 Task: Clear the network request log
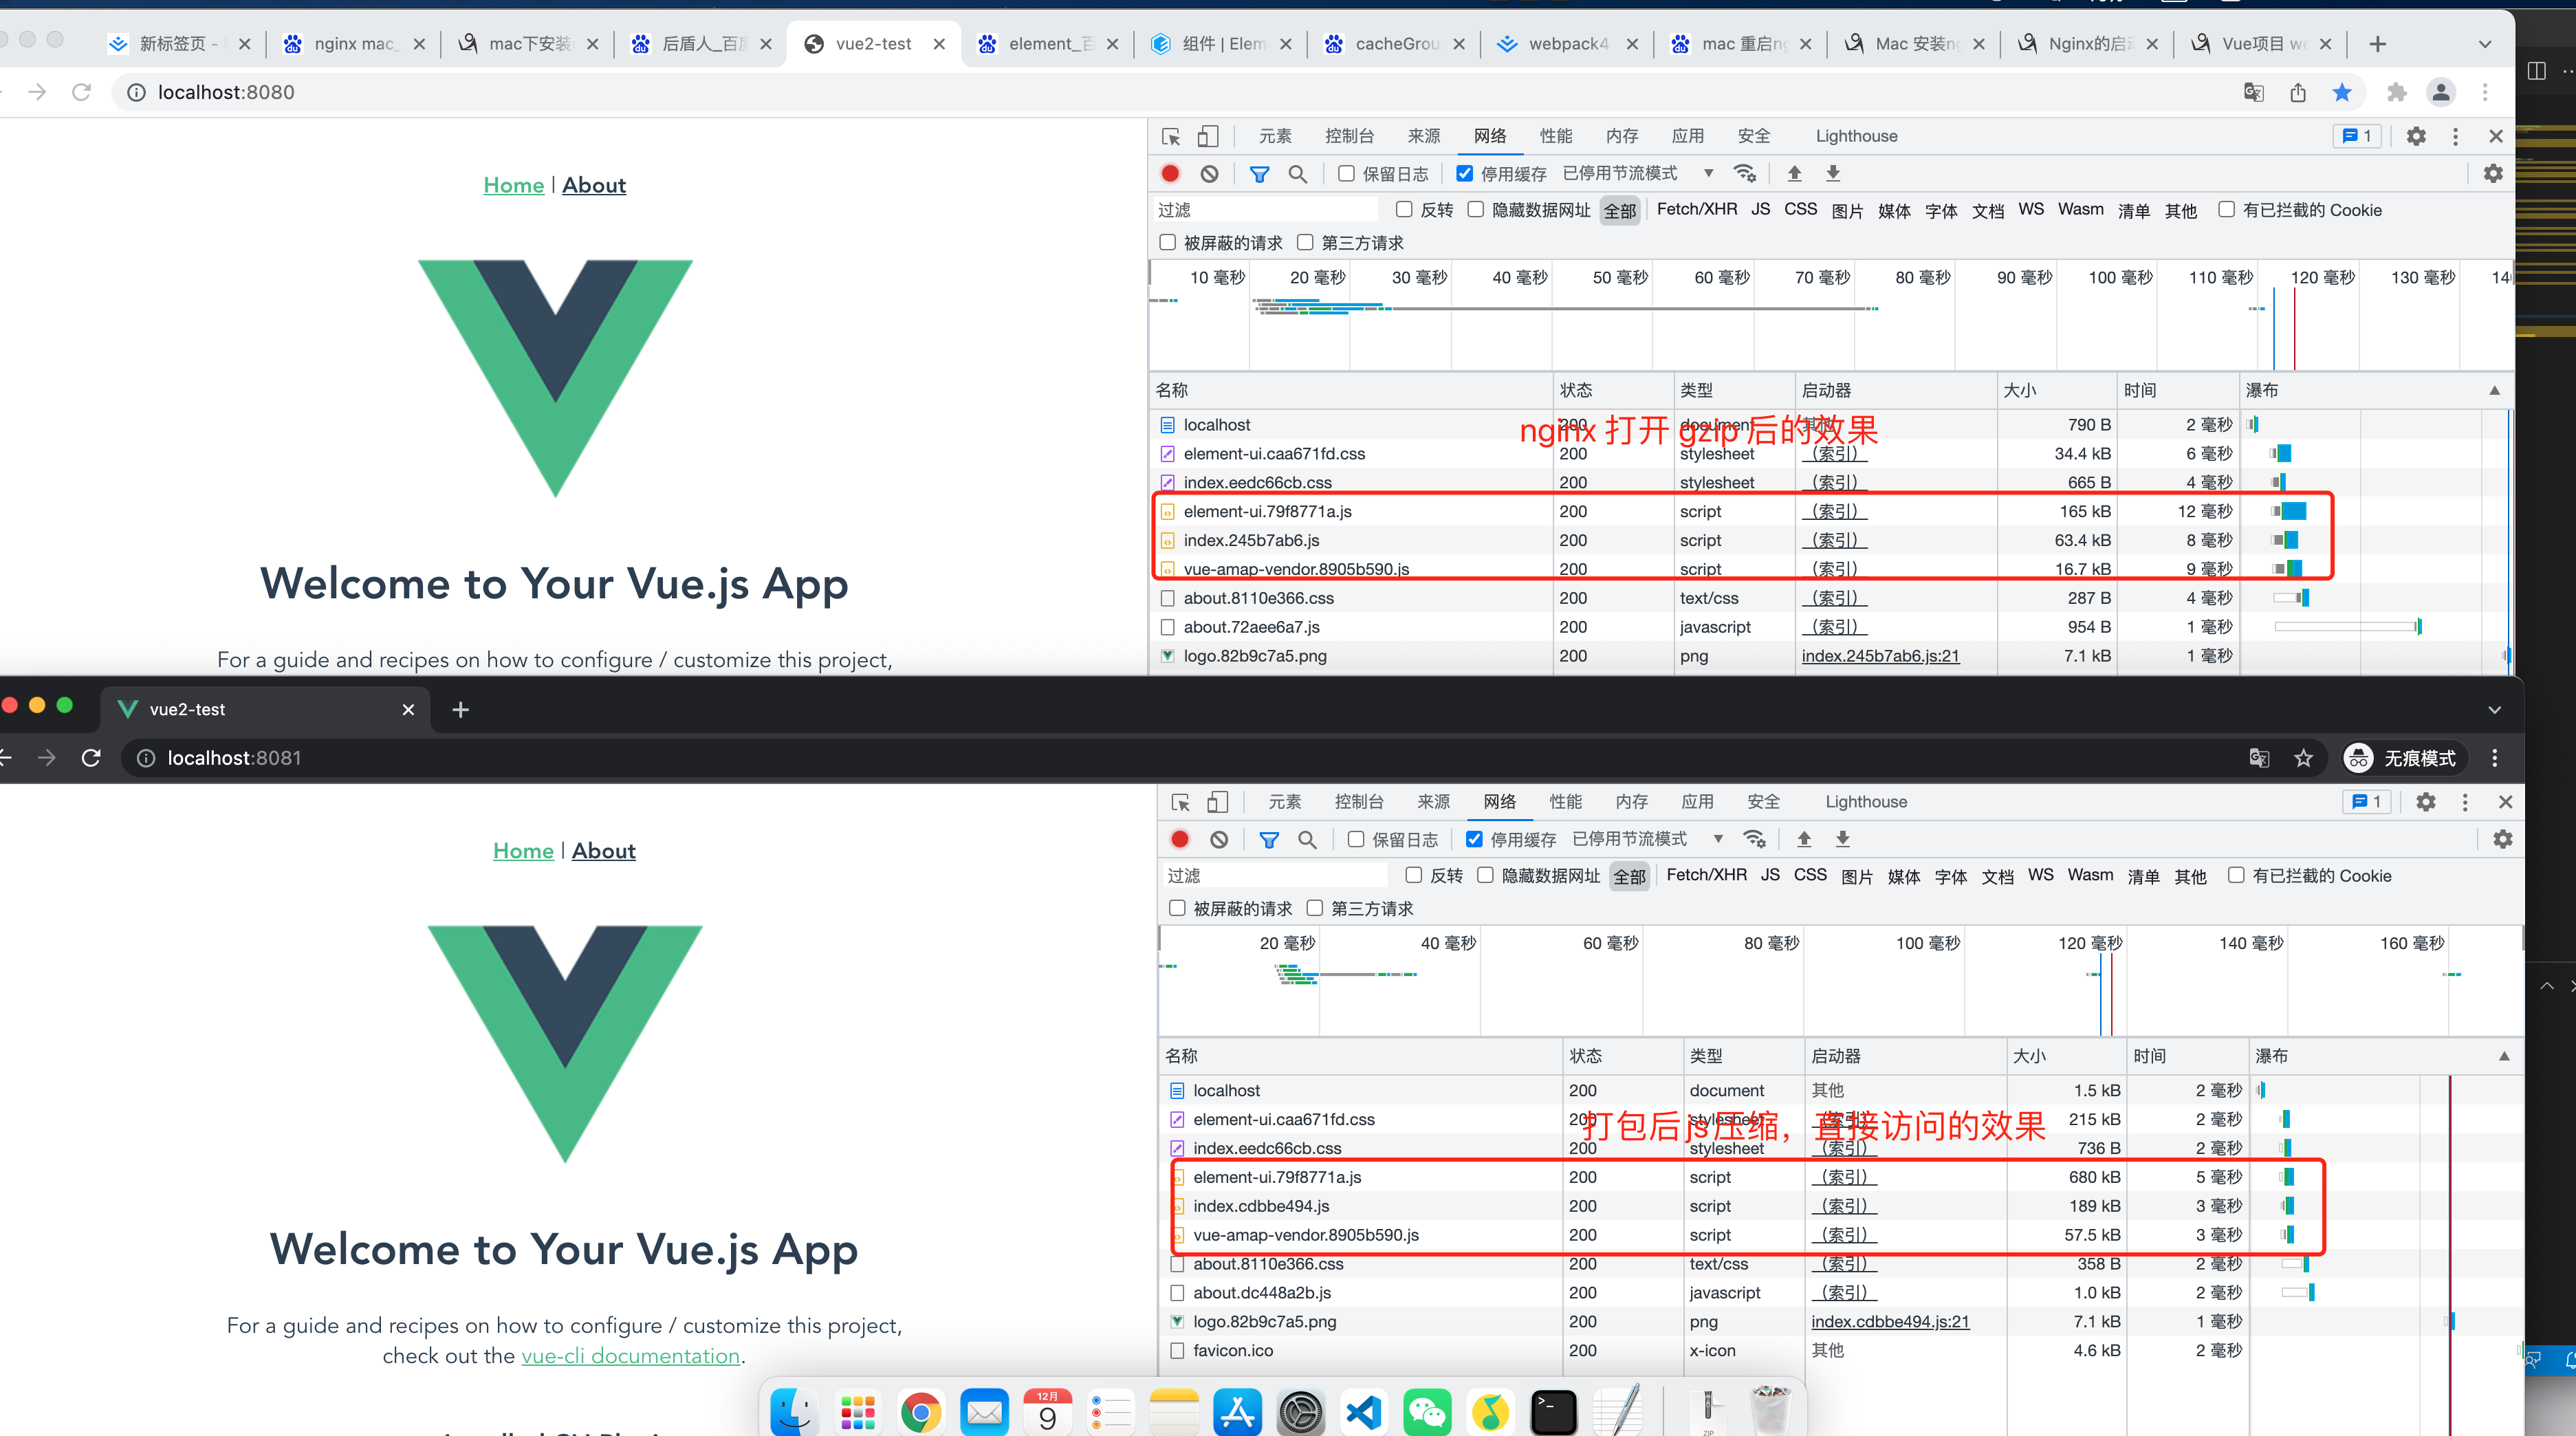click(1210, 173)
